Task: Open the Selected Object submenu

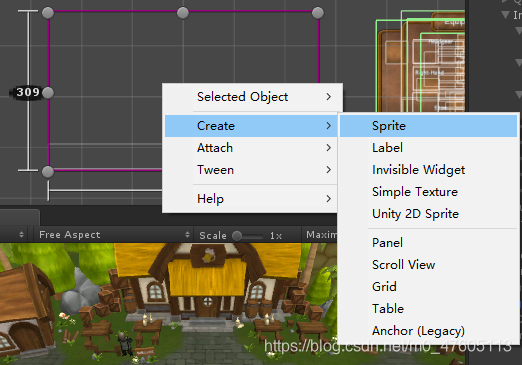Action: [x=252, y=97]
